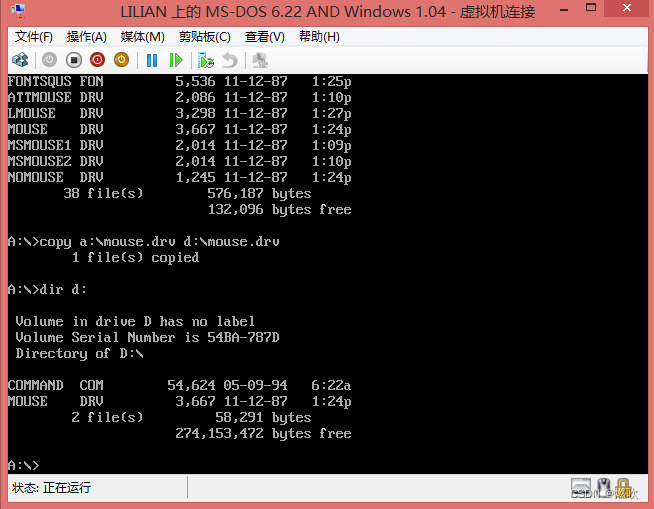Click the keyboard status icon in status bar
The image size is (654, 509).
[x=581, y=487]
